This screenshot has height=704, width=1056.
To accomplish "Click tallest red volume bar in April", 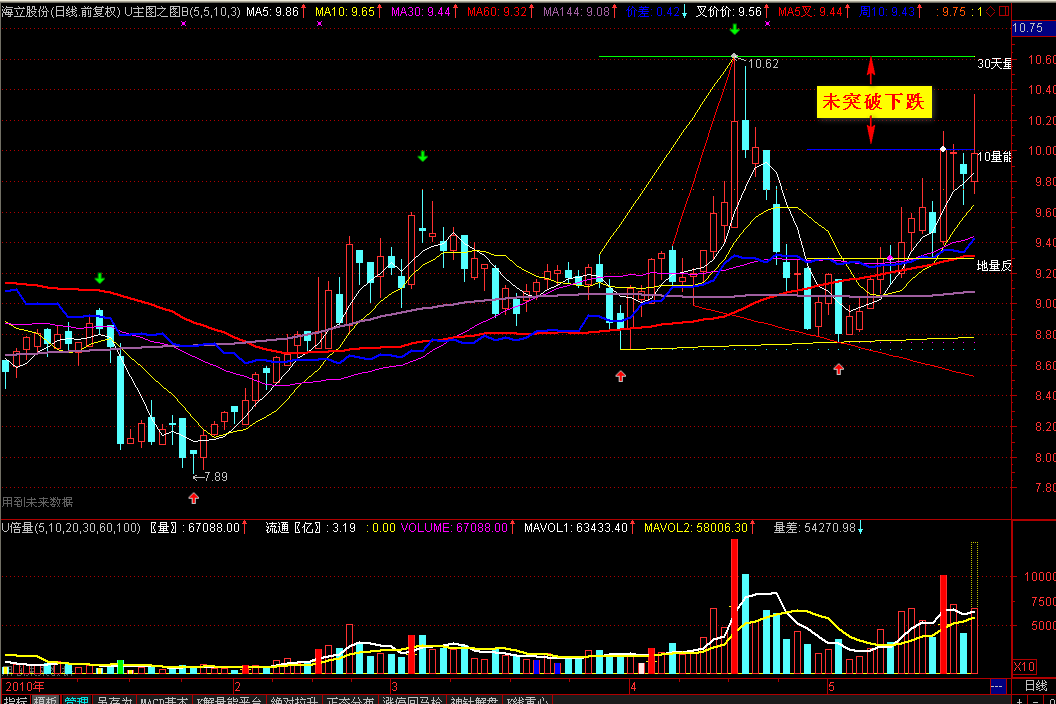I will click(734, 606).
